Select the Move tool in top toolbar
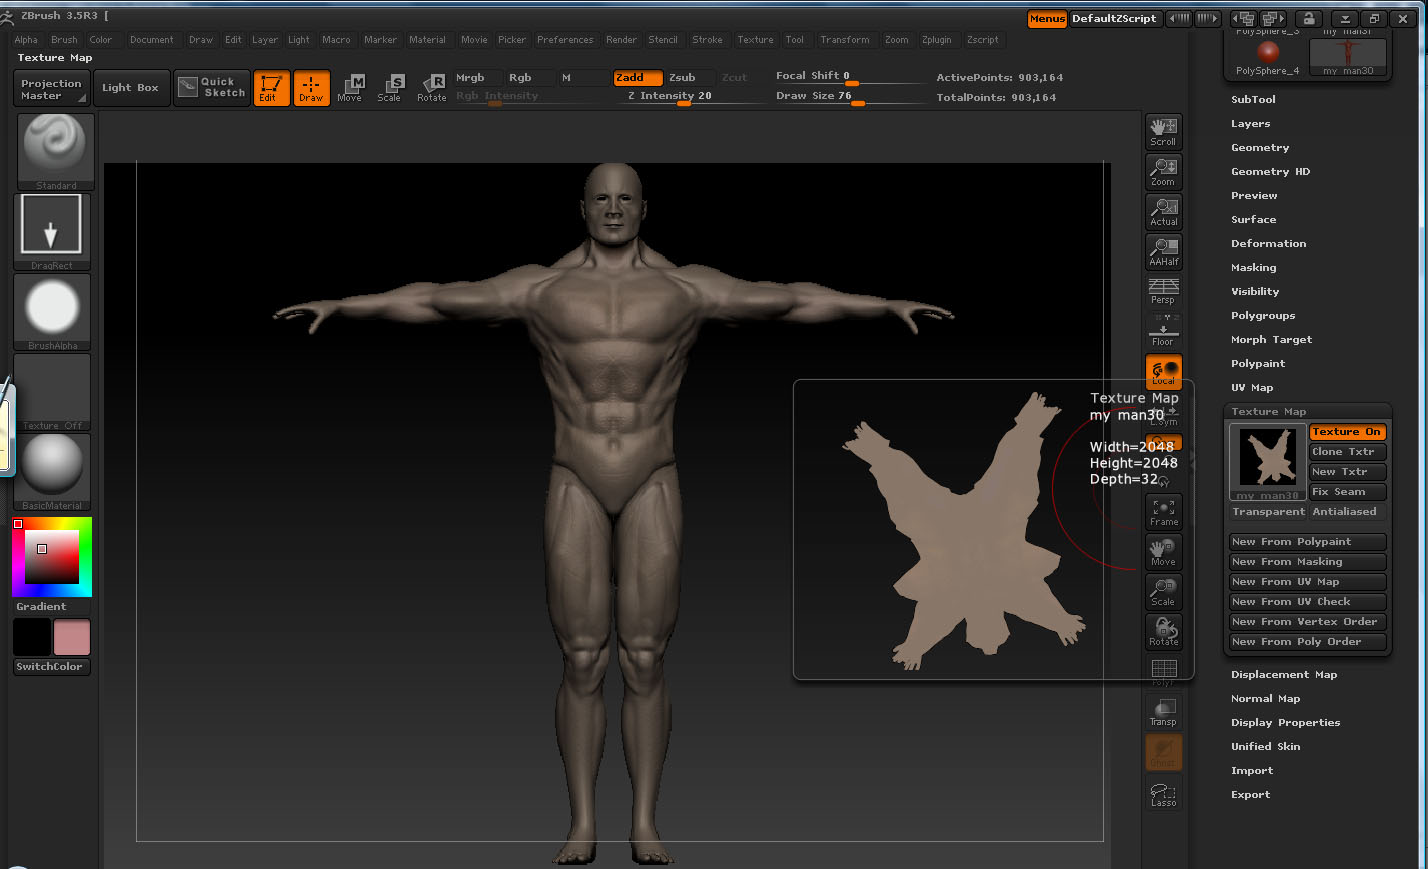 click(350, 87)
